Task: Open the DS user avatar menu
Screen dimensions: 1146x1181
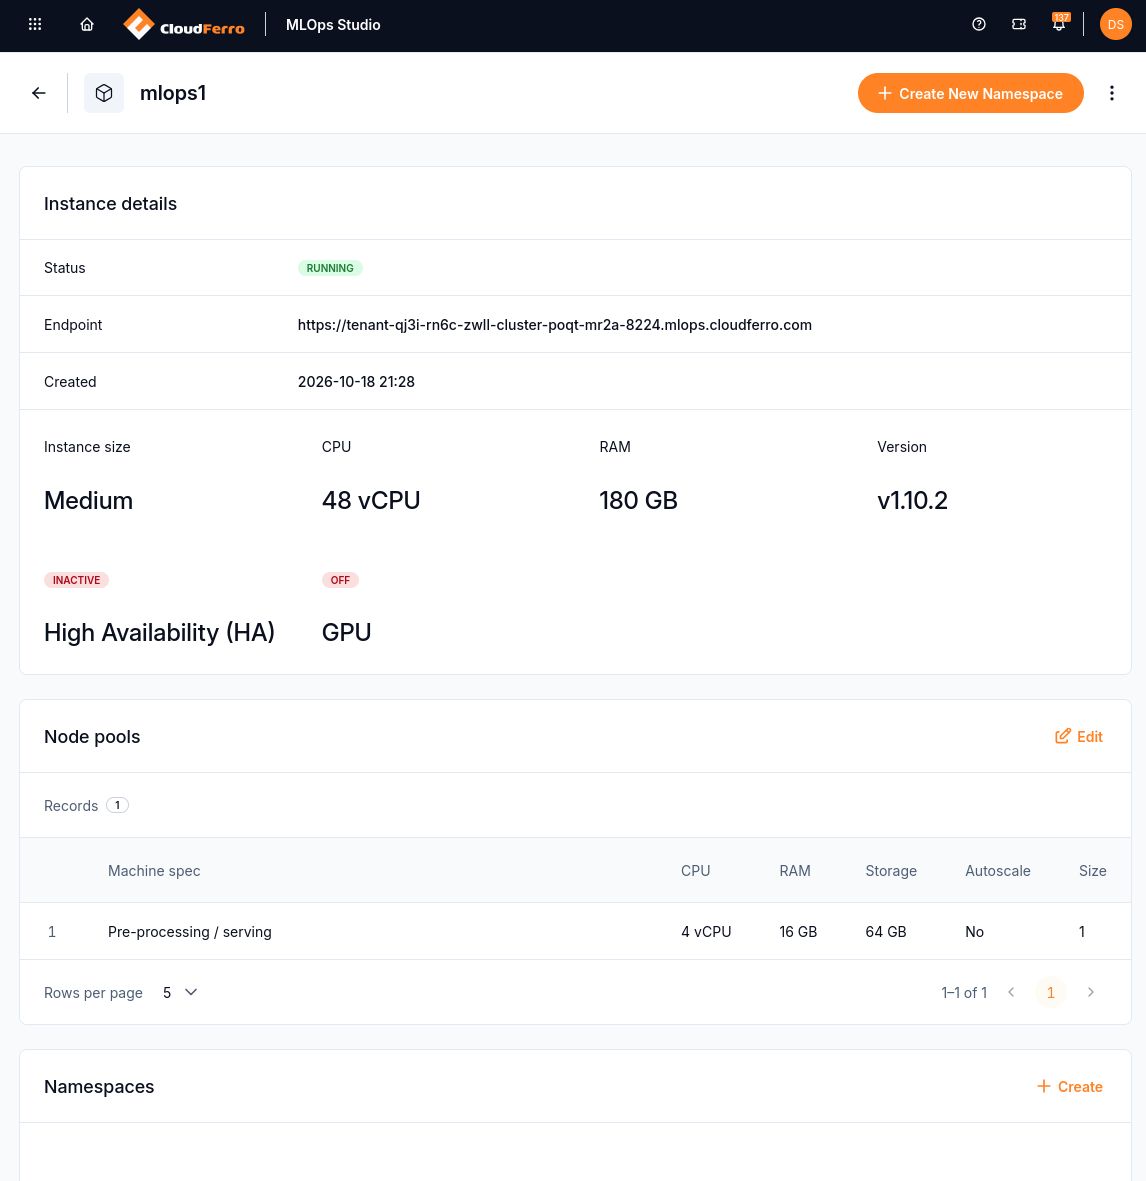Action: coord(1115,24)
